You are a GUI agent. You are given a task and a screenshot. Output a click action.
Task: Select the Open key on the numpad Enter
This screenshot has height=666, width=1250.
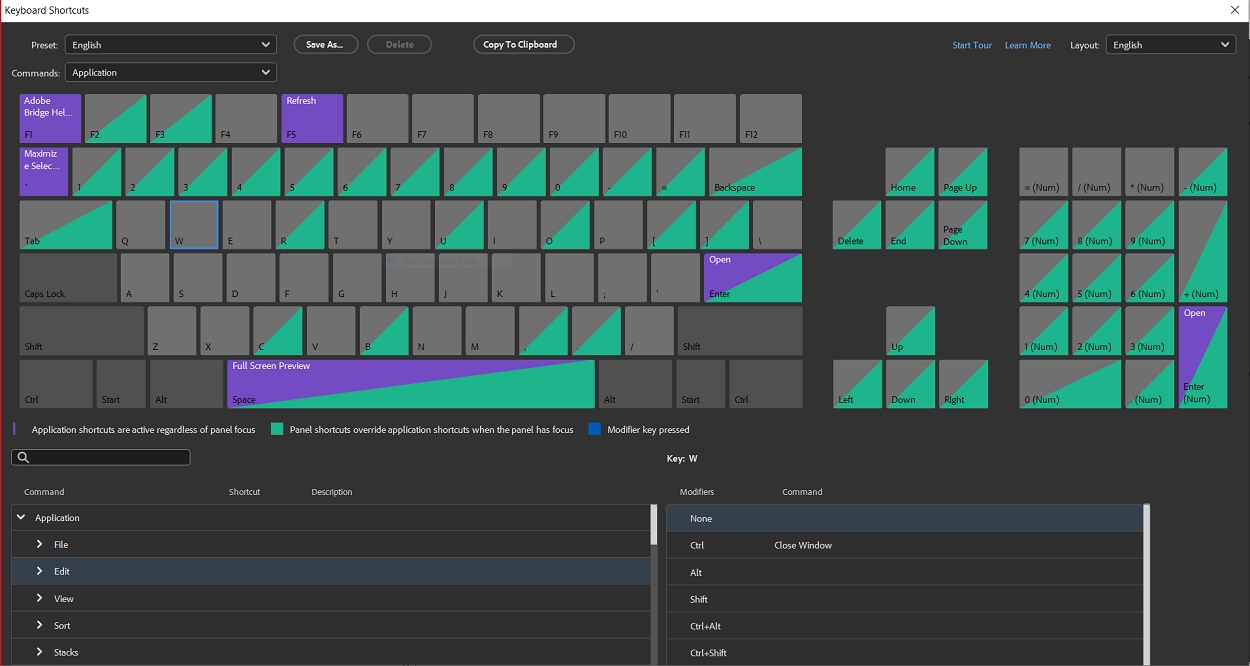1202,356
